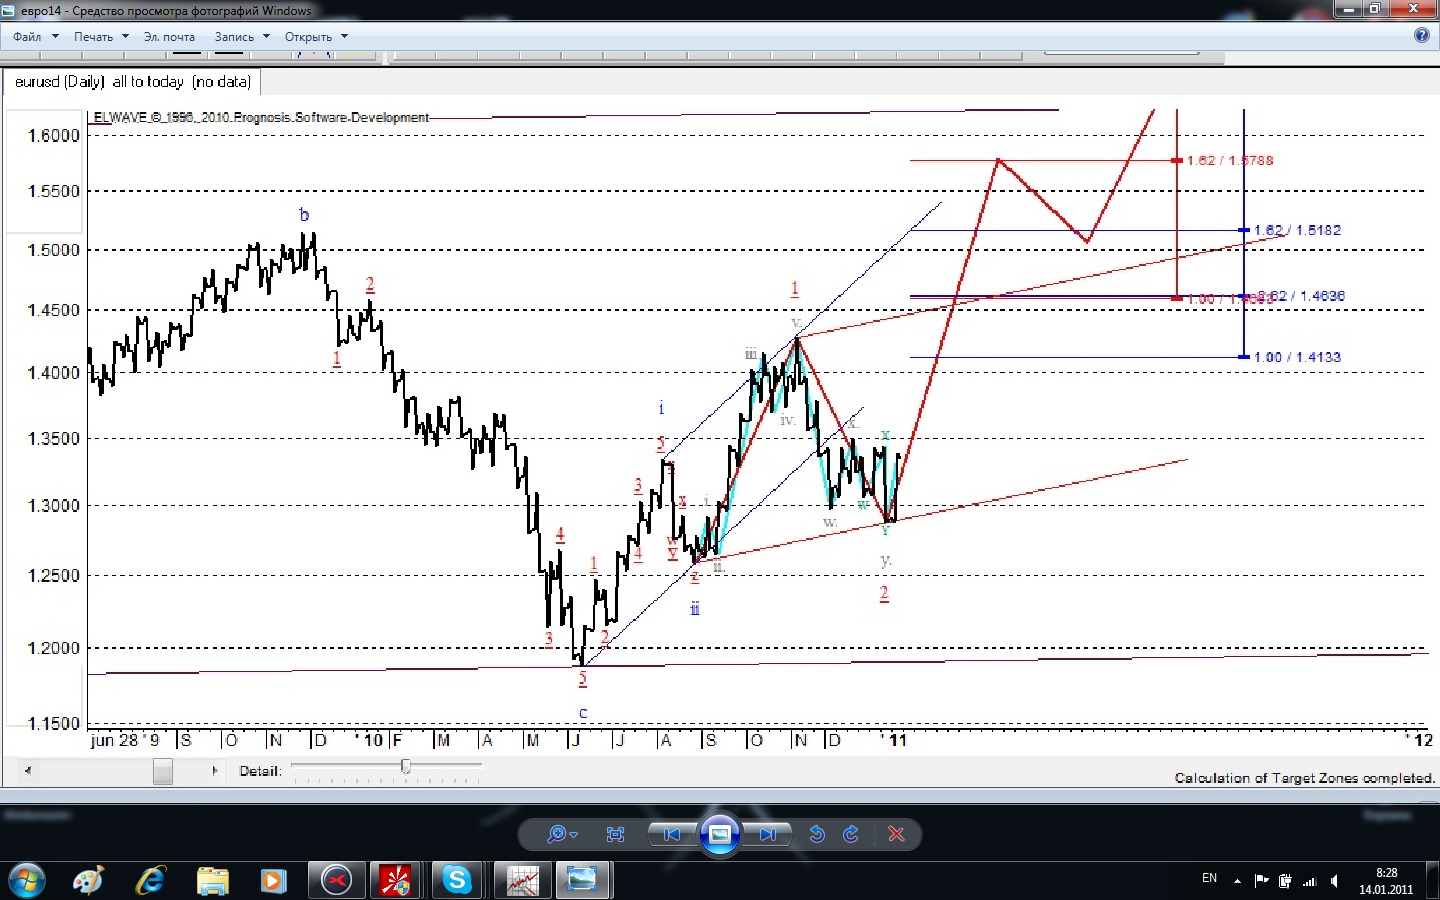Rotate the image counterclockwise

point(817,834)
